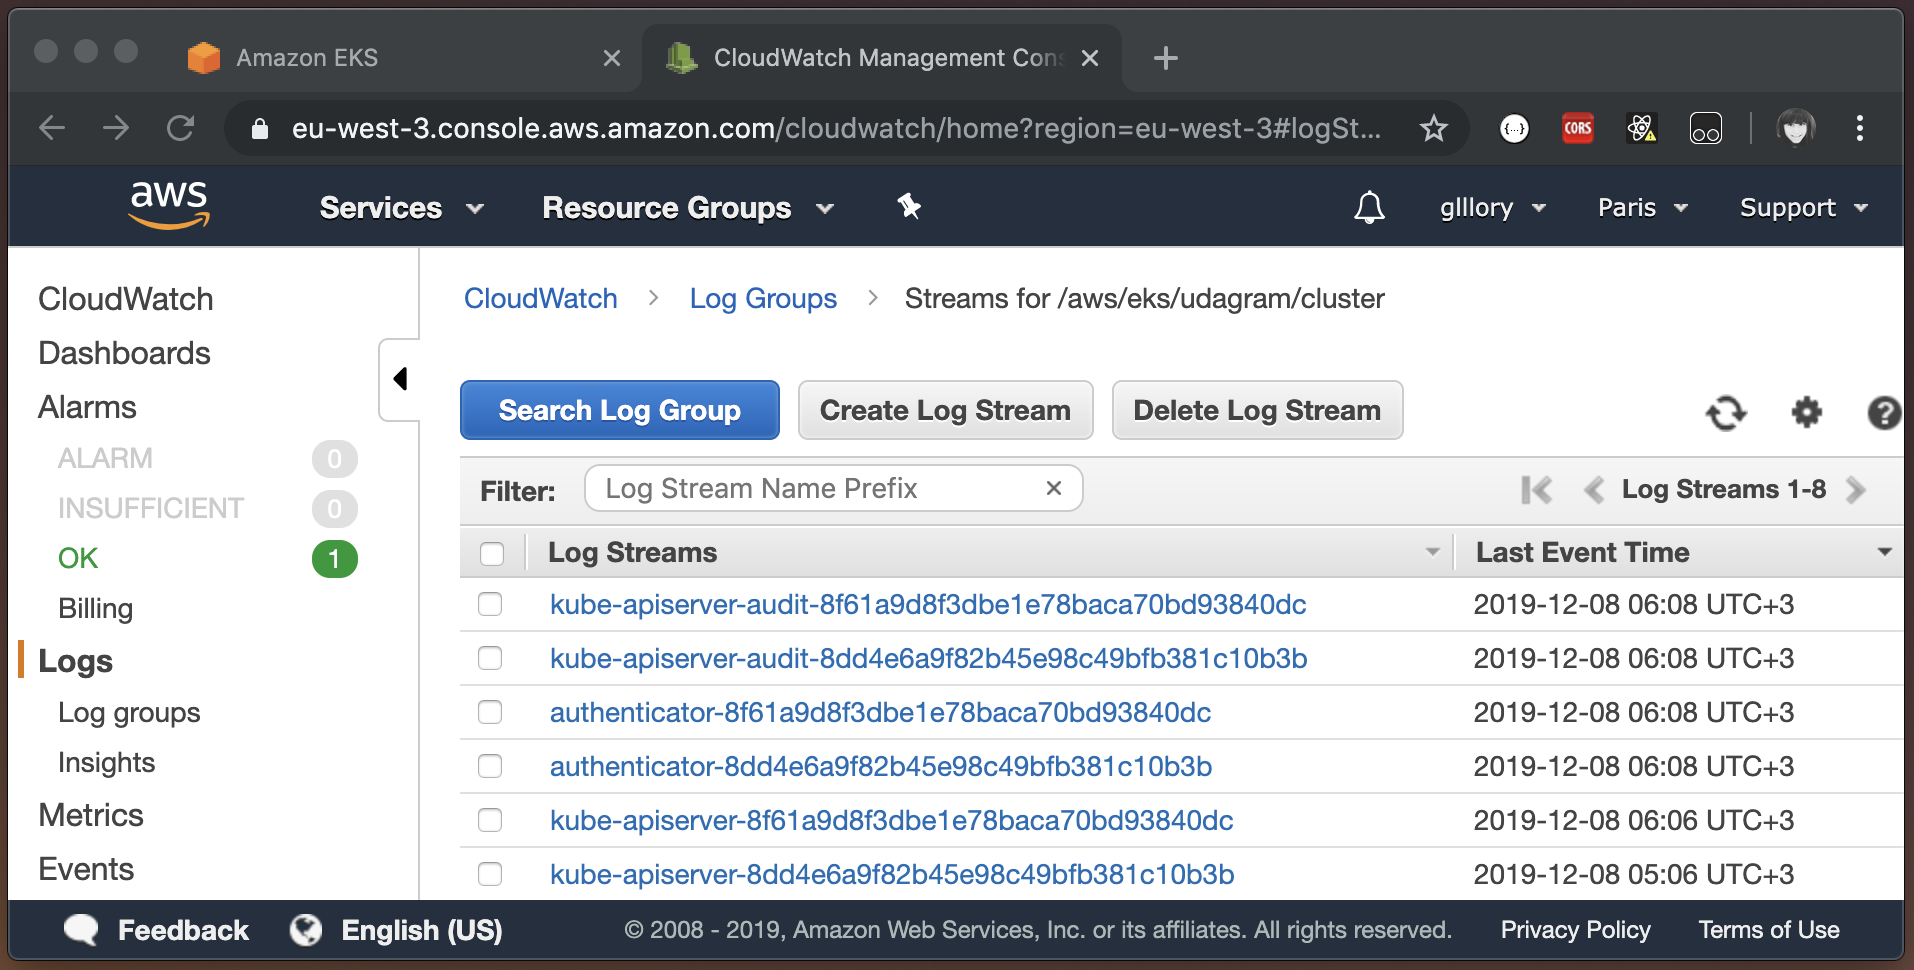Open the feedback speech bubble icon
This screenshot has width=1914, height=970.
tap(81, 930)
